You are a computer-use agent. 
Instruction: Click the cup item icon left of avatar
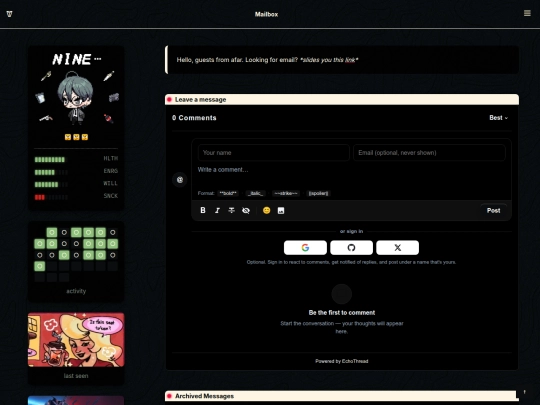(40, 98)
